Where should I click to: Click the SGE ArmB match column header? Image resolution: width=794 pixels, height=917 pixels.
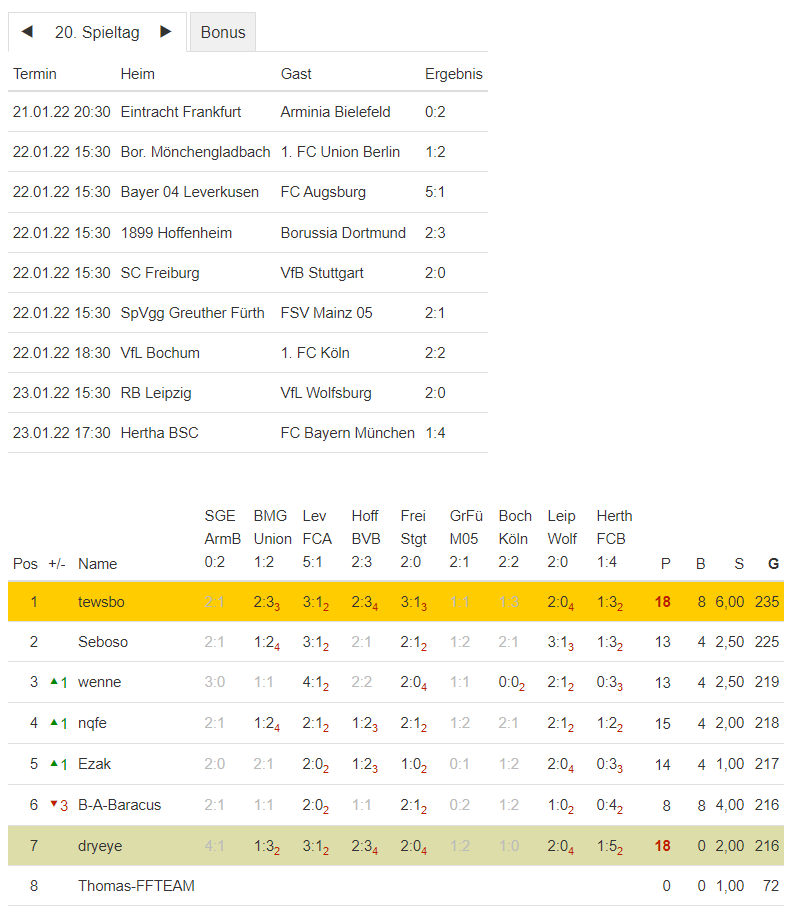pyautogui.click(x=221, y=539)
